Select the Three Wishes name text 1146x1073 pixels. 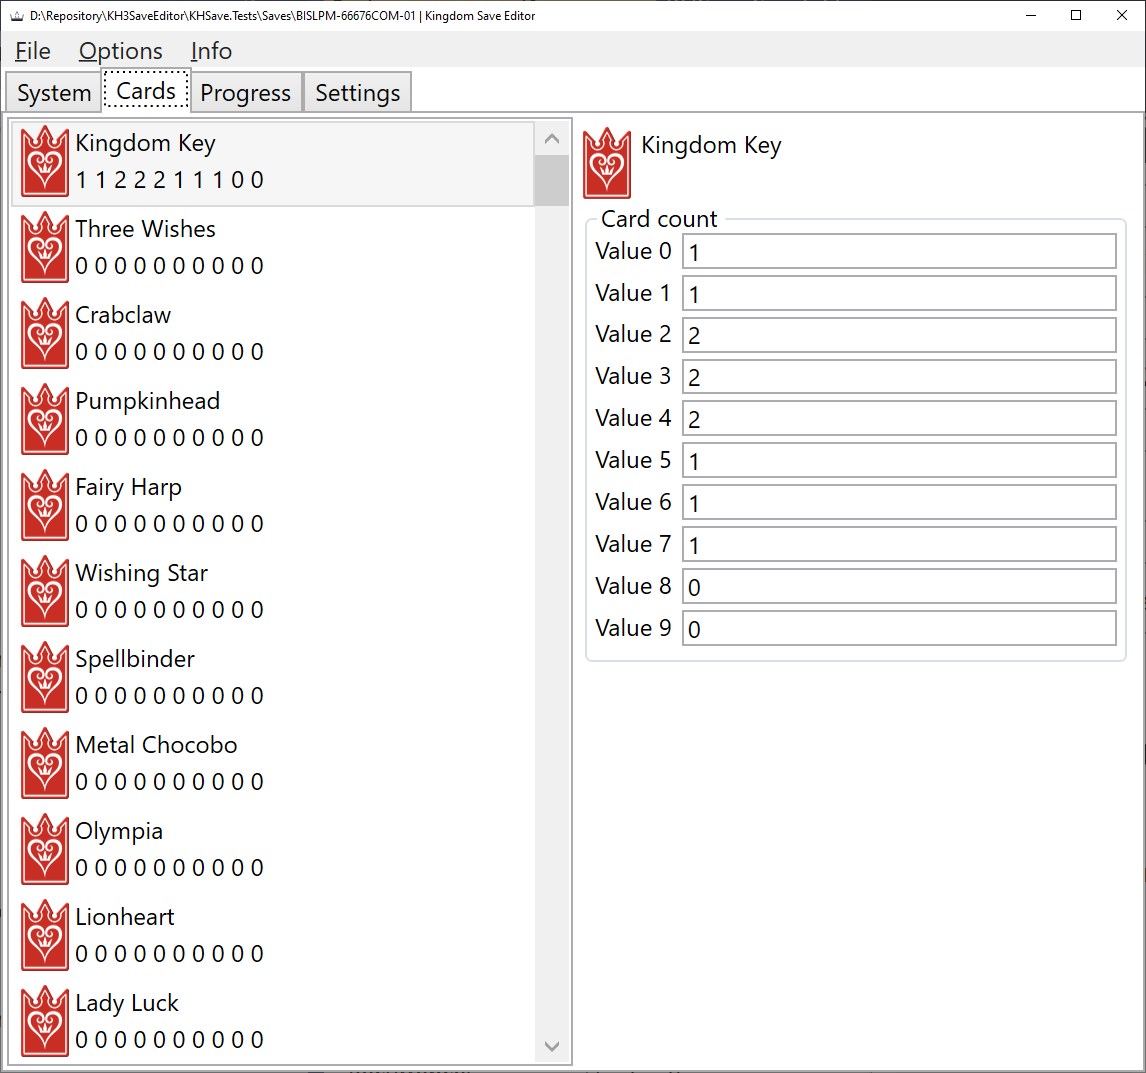[145, 229]
